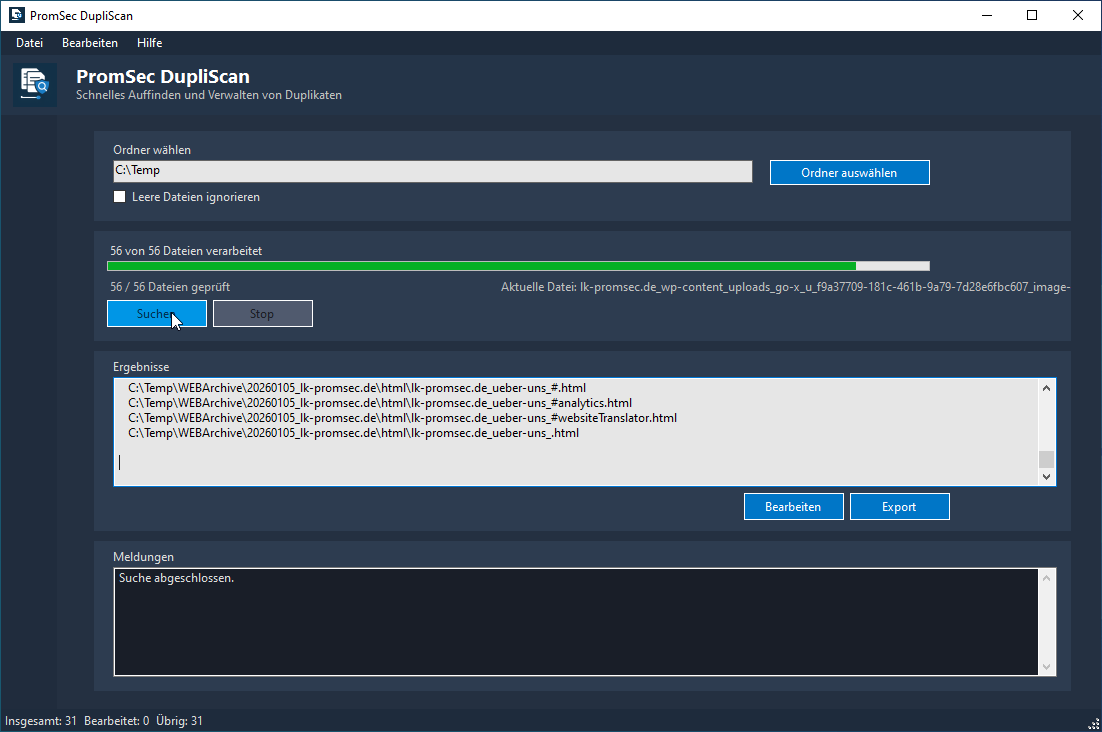The image size is (1102, 732).
Task: Select result line ending #websiteTranslator.html
Action: click(402, 418)
